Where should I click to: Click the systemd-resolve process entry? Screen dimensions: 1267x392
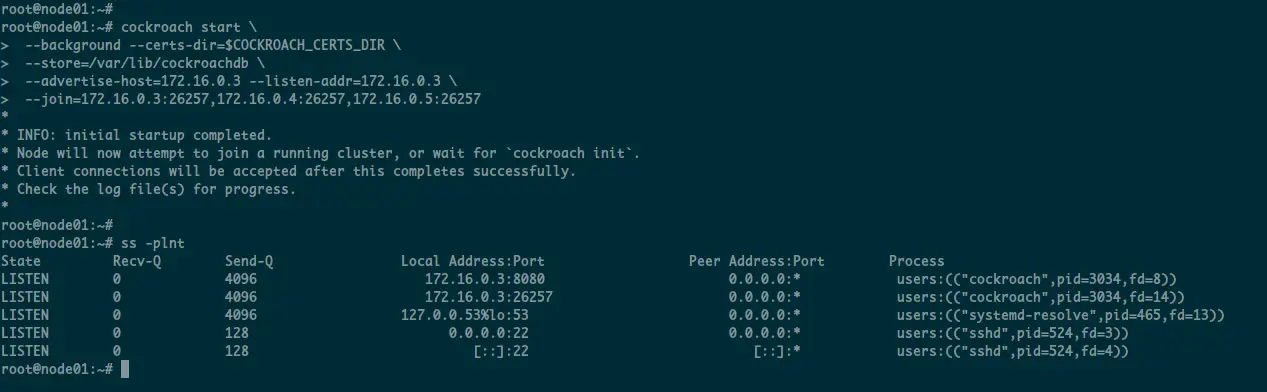pos(1061,315)
